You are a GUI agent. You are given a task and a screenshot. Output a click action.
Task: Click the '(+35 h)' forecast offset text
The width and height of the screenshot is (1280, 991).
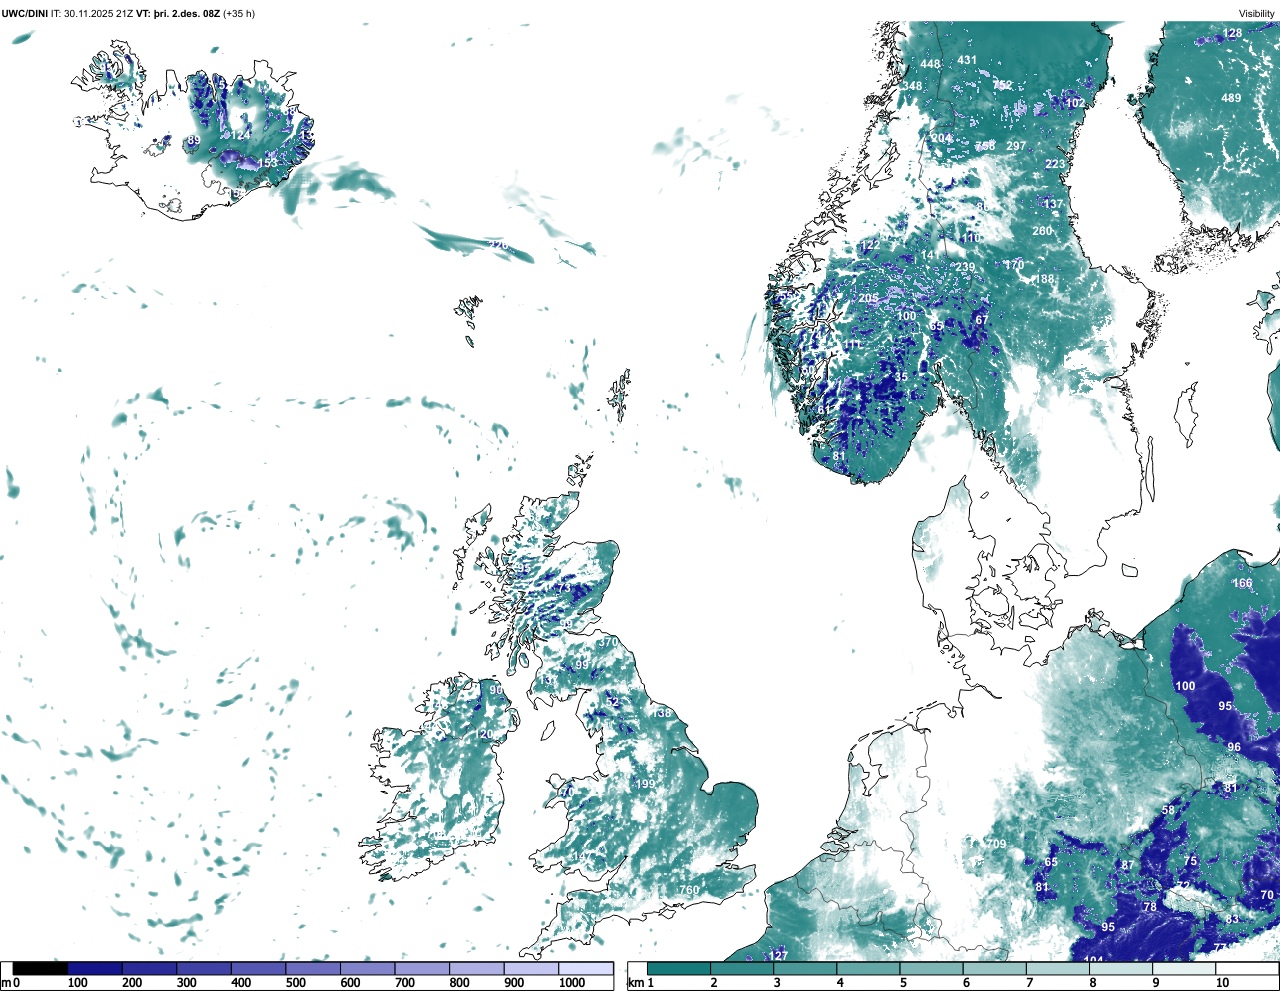(238, 13)
